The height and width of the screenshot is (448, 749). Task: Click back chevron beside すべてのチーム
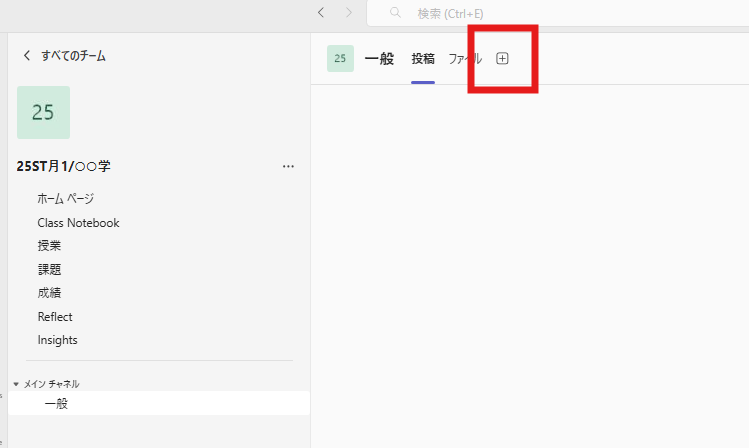pos(27,55)
